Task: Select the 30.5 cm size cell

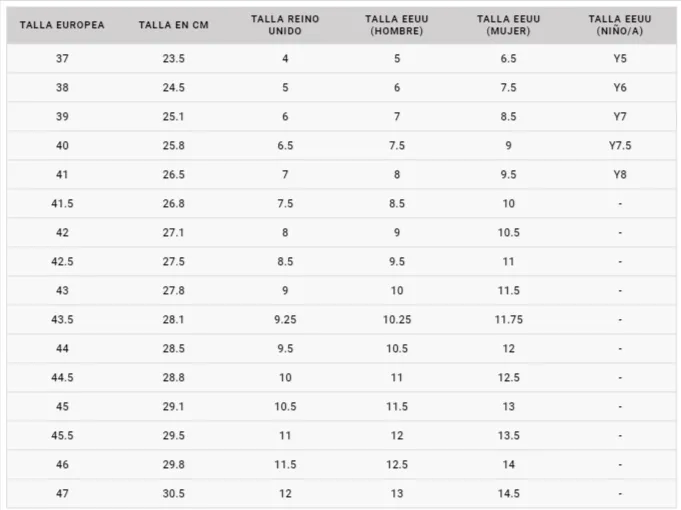Action: (174, 494)
